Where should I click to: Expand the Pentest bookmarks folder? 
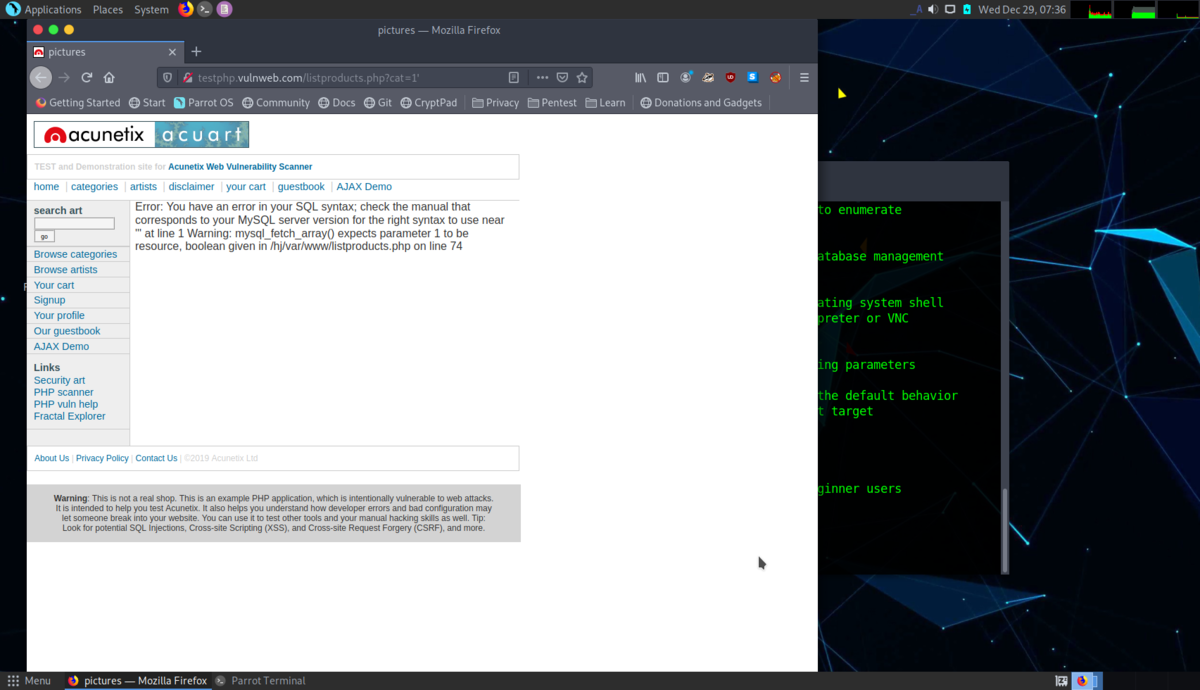(x=552, y=102)
